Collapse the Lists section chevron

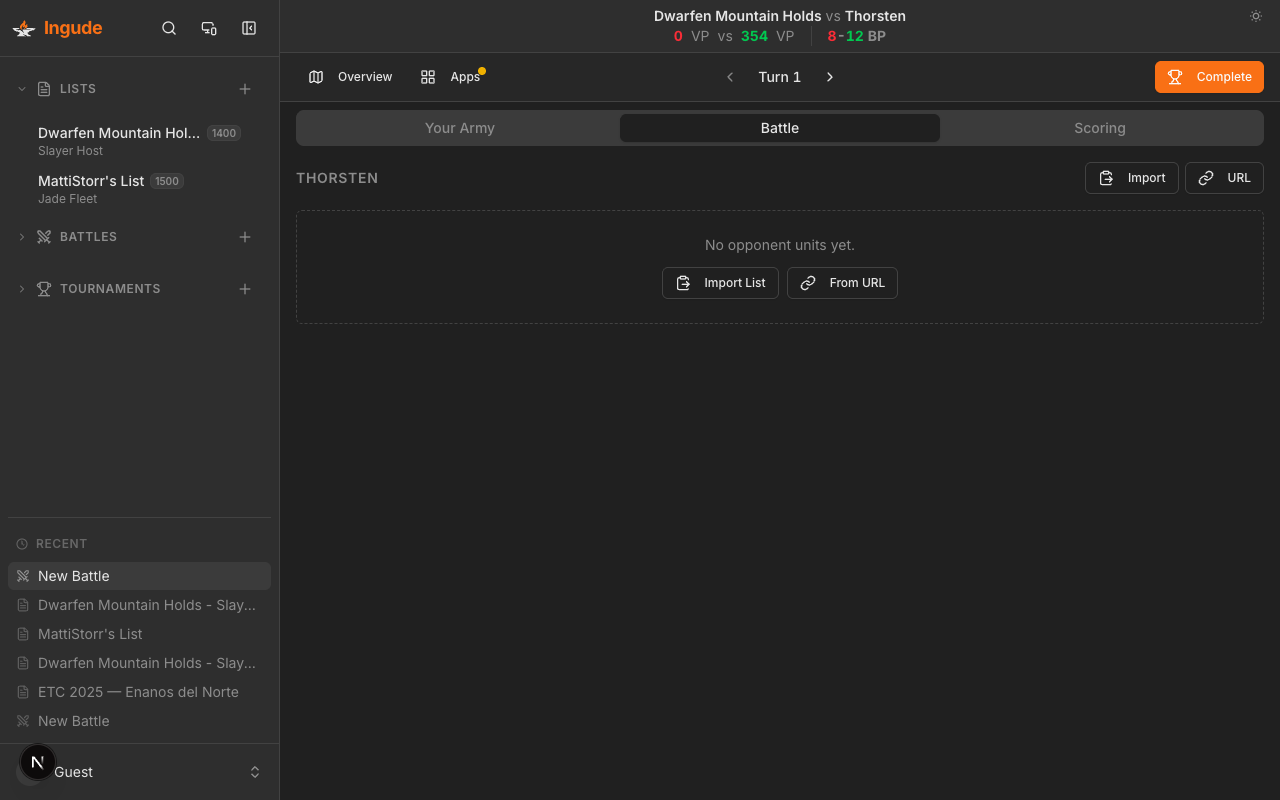[22, 89]
